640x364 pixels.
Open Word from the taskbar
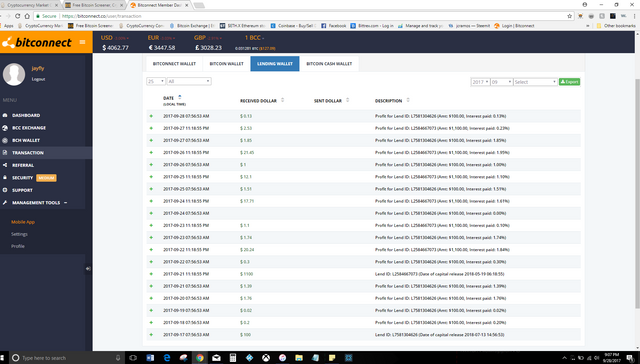150,358
